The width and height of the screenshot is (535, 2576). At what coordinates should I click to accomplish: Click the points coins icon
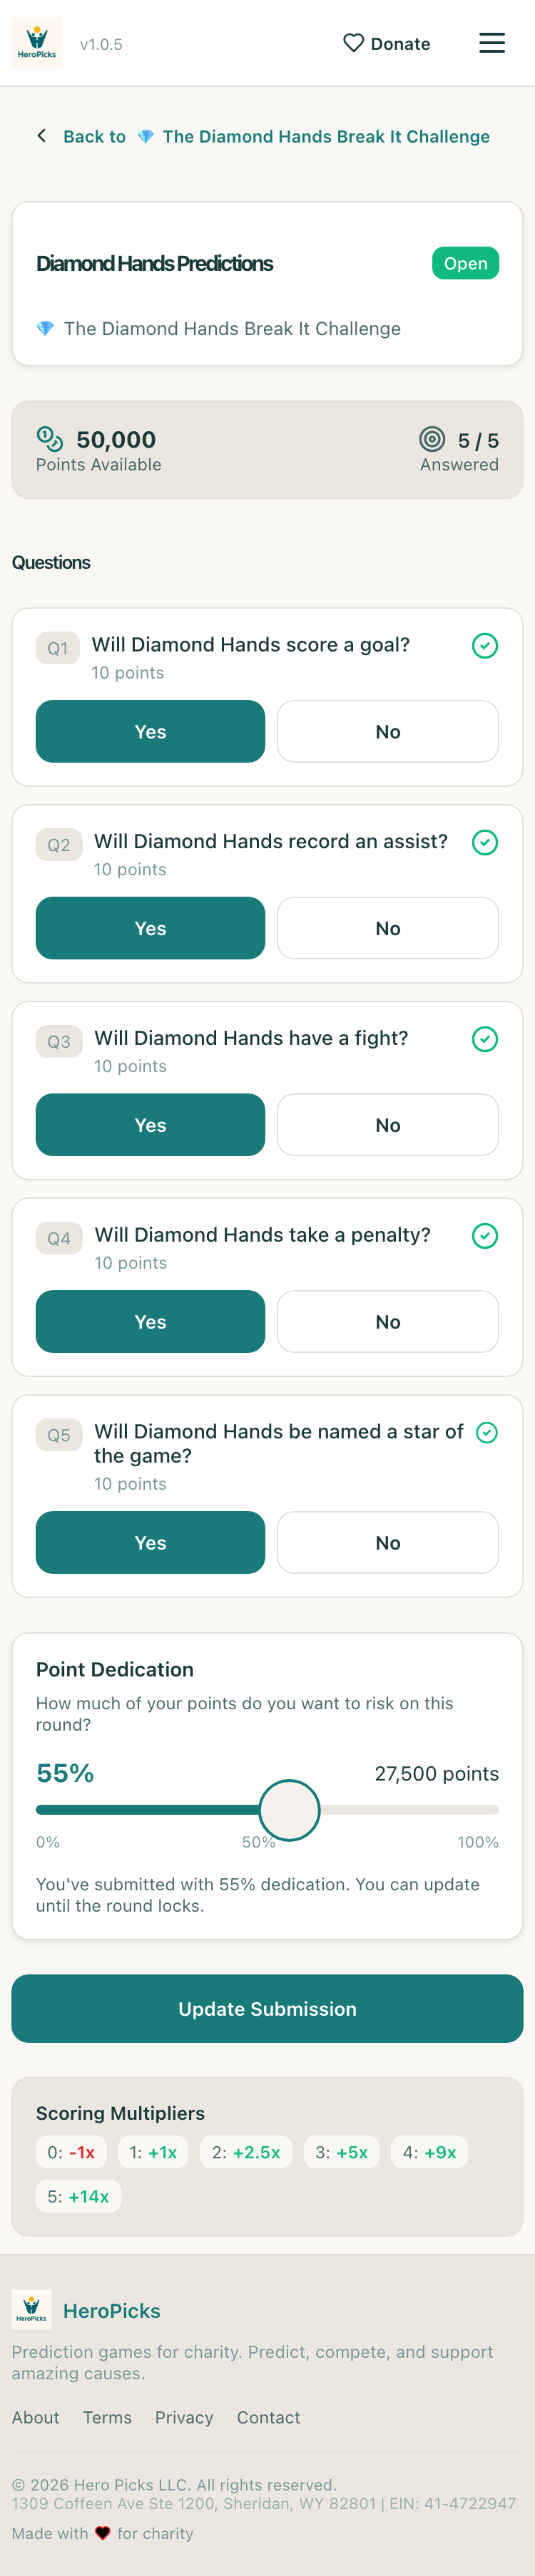click(49, 438)
